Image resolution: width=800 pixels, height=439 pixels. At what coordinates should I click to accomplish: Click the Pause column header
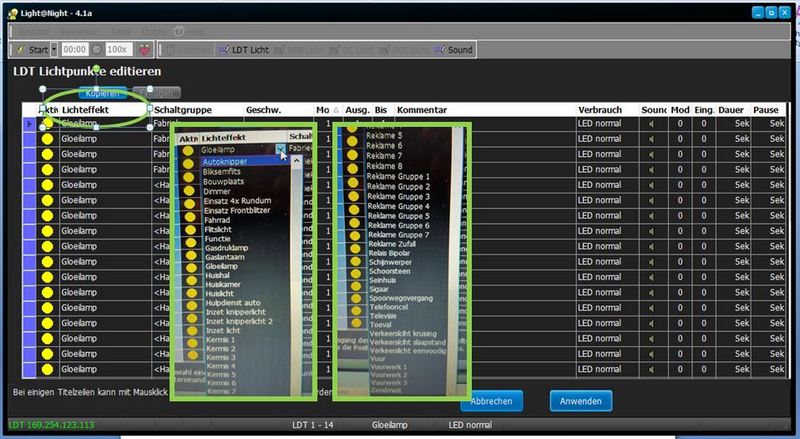(766, 110)
